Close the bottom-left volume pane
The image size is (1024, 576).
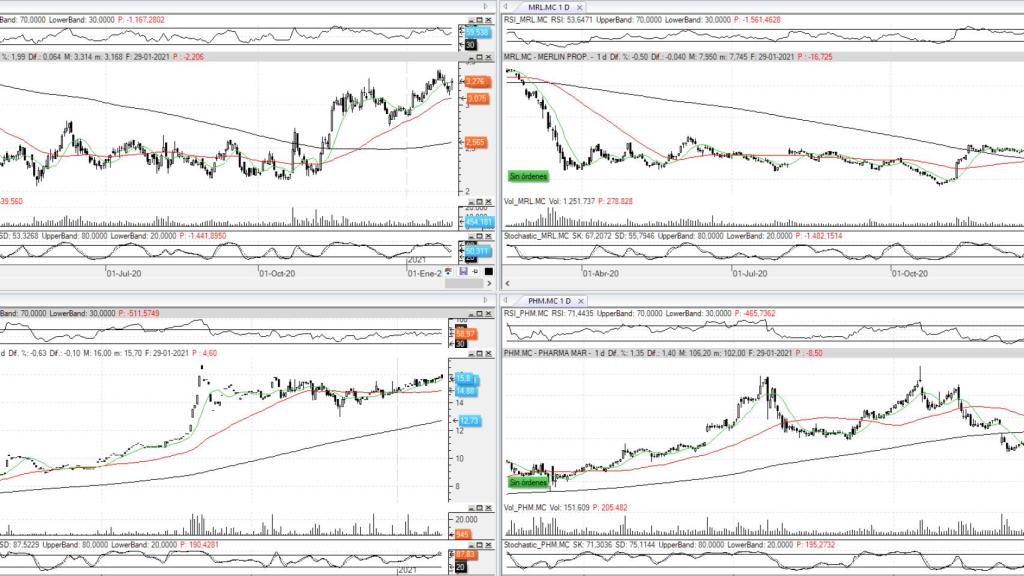487,507
